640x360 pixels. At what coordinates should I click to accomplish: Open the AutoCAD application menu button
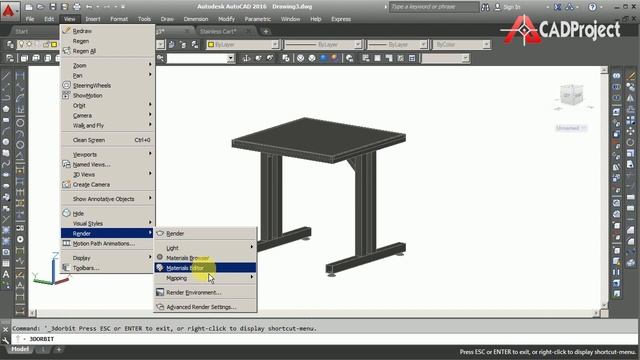(x=9, y=11)
